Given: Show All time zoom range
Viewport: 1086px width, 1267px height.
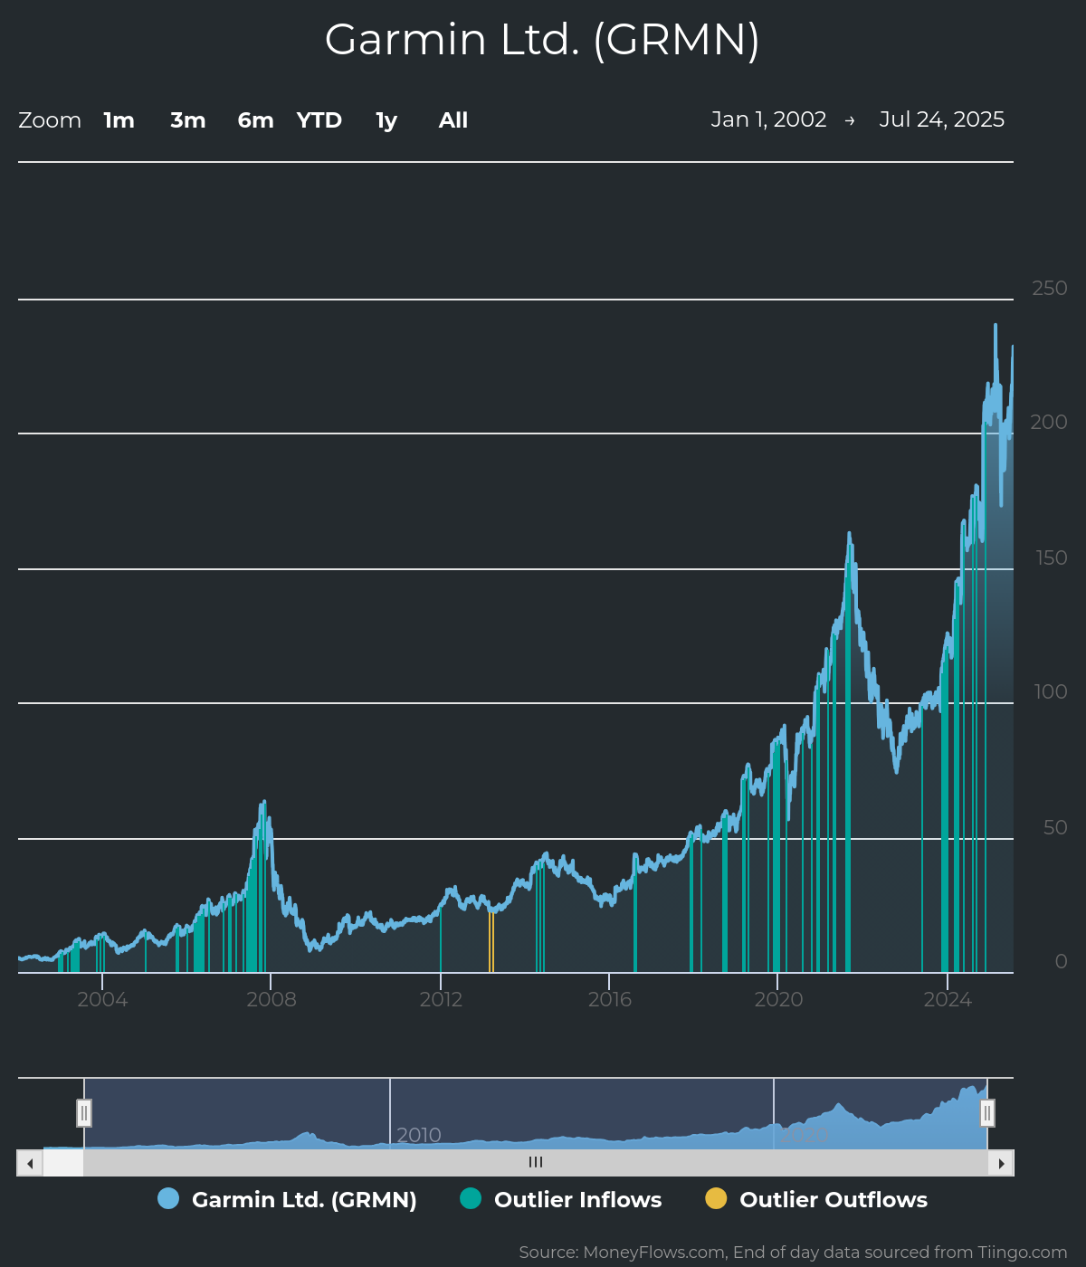Looking at the screenshot, I should point(453,120).
